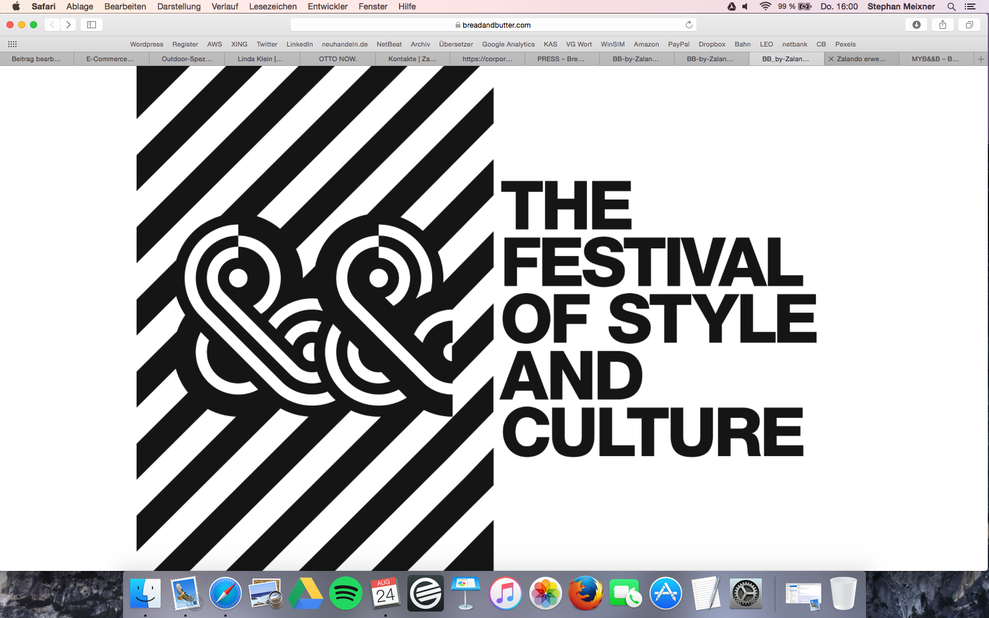Open Firefox from the Dock
This screenshot has height=618, width=989.
[585, 593]
